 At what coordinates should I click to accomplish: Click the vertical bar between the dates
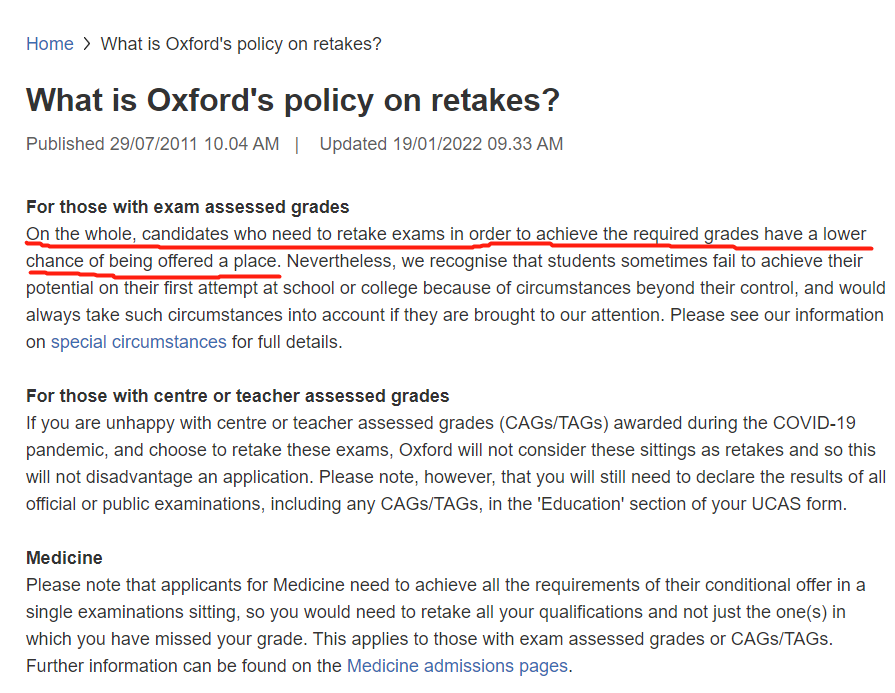click(297, 144)
